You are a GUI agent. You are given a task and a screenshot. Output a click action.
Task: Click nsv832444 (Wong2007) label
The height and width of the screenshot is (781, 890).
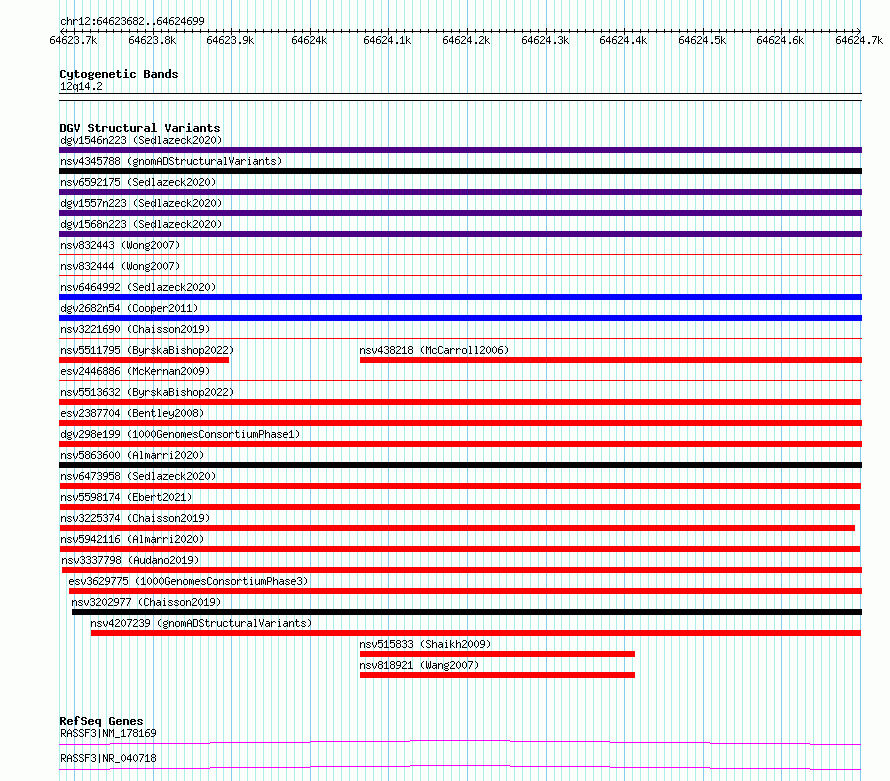120,266
